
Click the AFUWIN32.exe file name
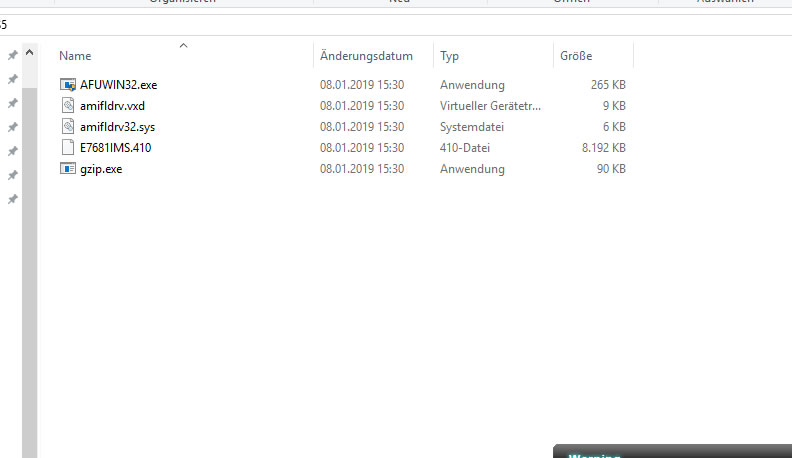click(119, 85)
